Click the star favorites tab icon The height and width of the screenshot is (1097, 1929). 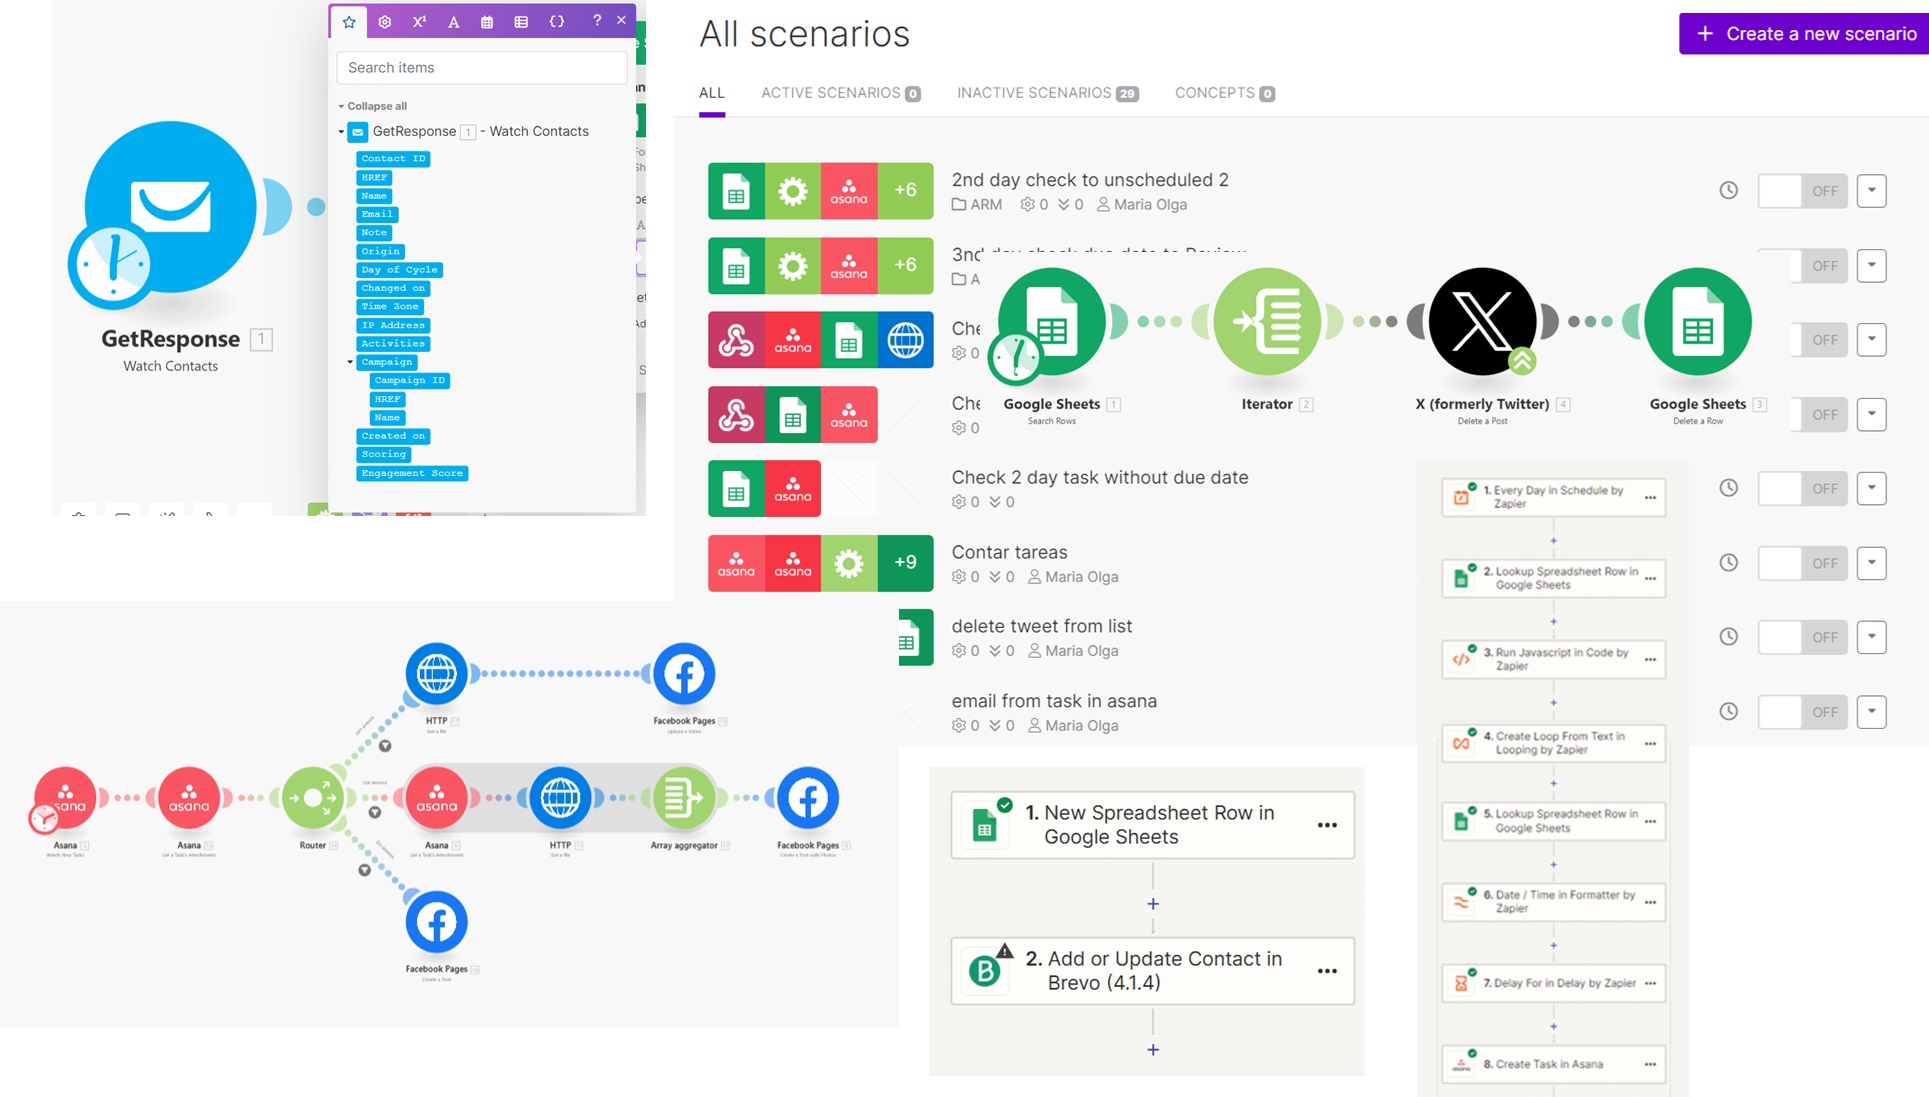pyautogui.click(x=349, y=21)
